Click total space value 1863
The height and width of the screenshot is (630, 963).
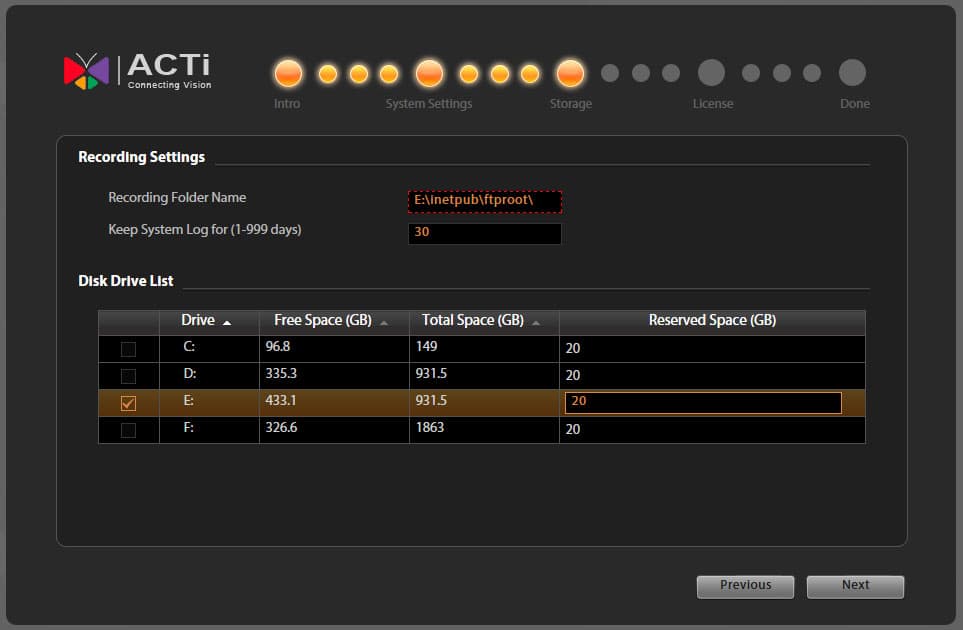pyautogui.click(x=429, y=428)
